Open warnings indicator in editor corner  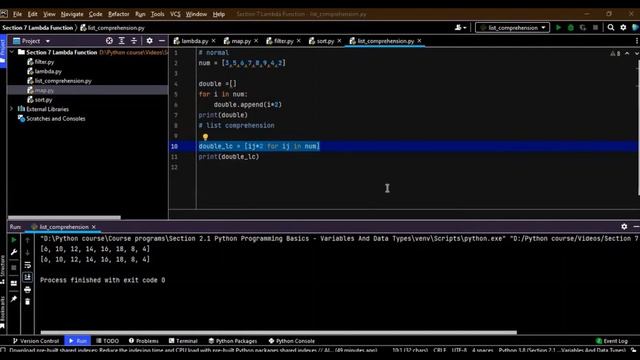click(615, 53)
